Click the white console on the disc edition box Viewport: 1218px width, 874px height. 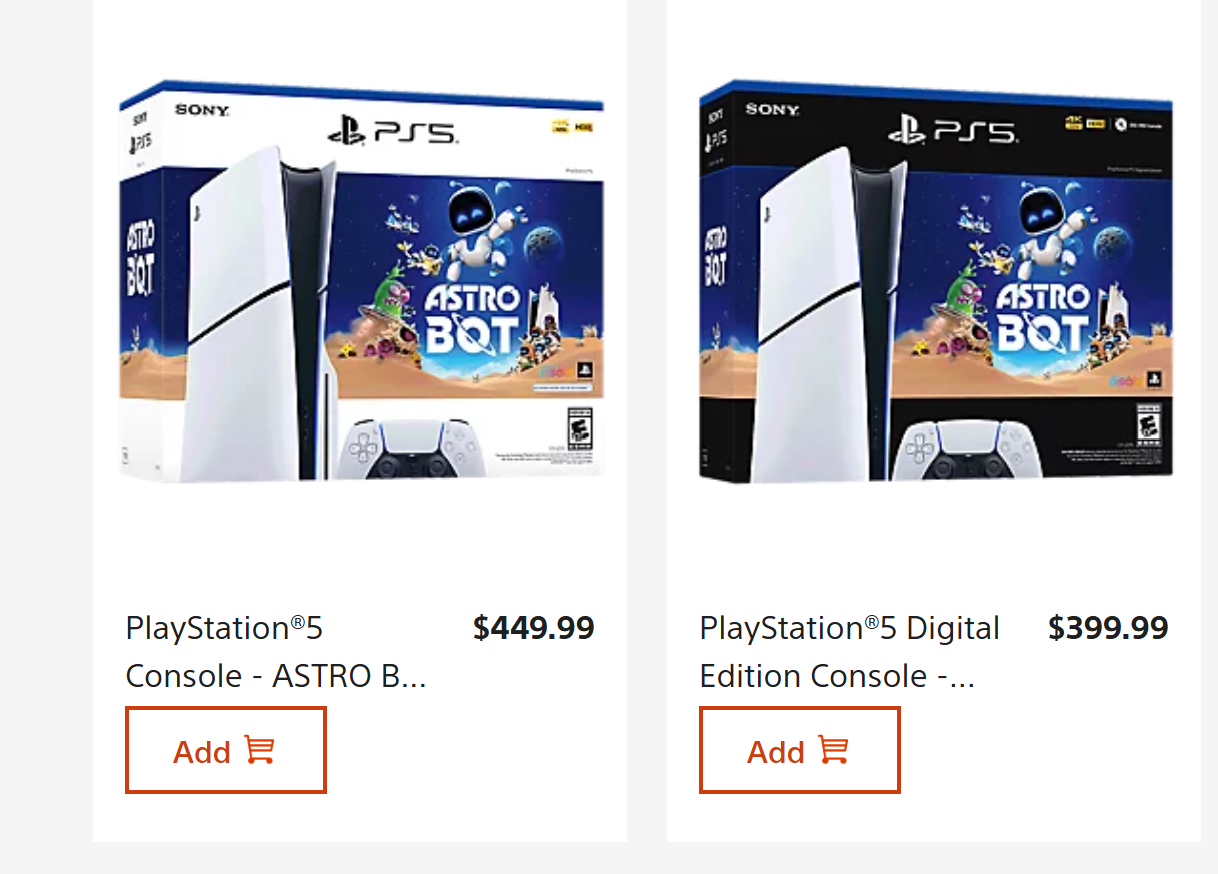click(x=256, y=315)
